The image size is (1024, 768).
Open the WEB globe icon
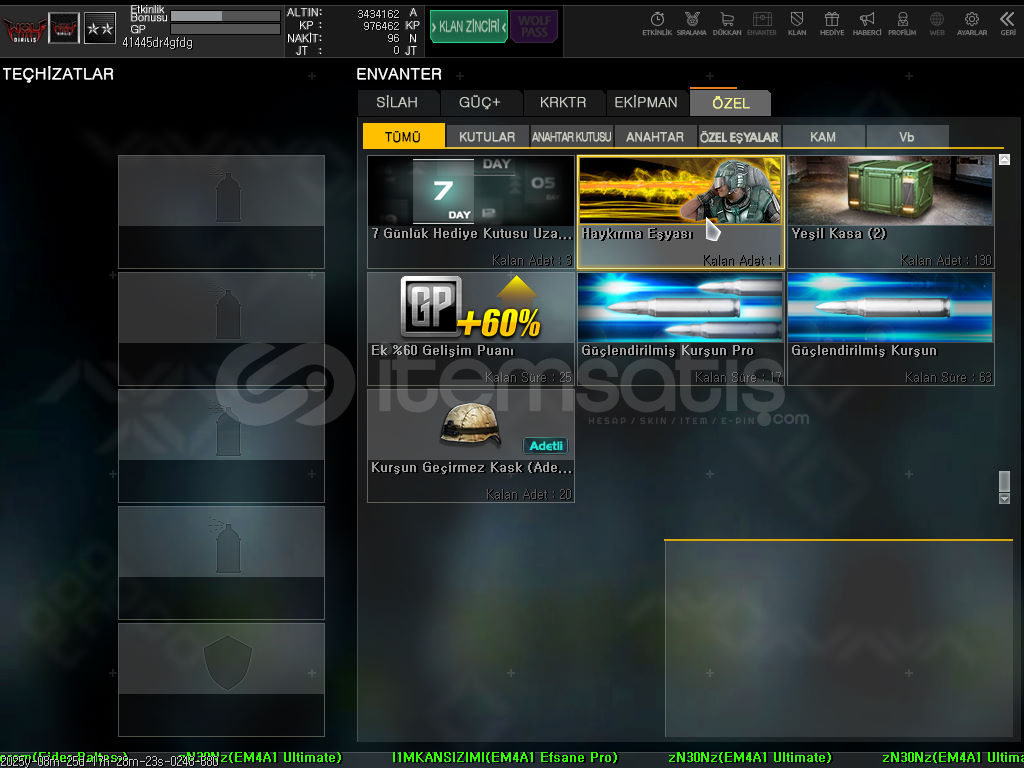pos(937,24)
